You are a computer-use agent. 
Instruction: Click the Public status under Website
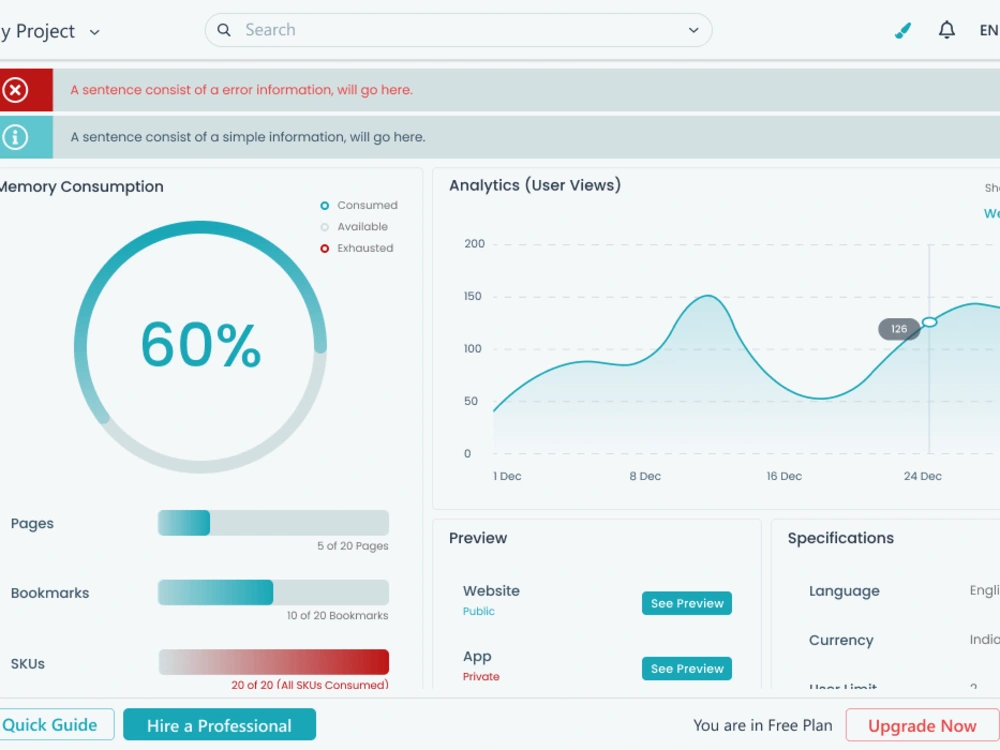pyautogui.click(x=478, y=611)
